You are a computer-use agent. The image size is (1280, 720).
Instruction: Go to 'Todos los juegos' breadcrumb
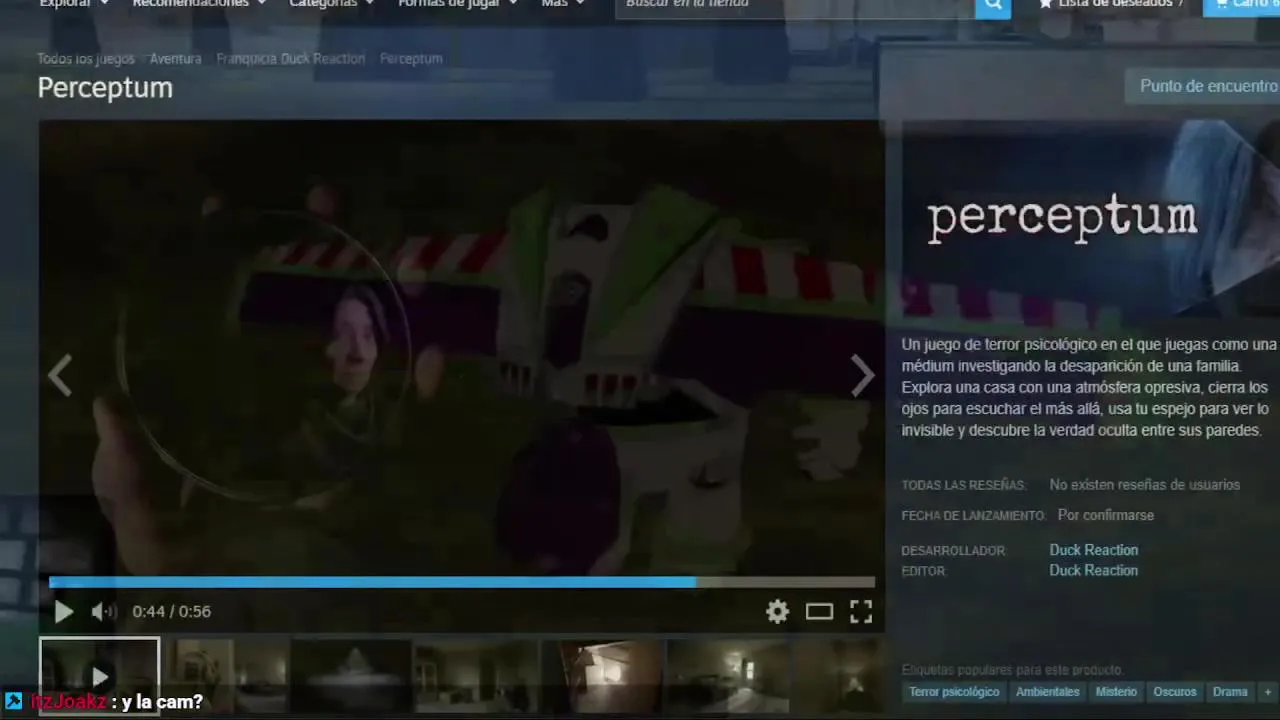click(86, 59)
